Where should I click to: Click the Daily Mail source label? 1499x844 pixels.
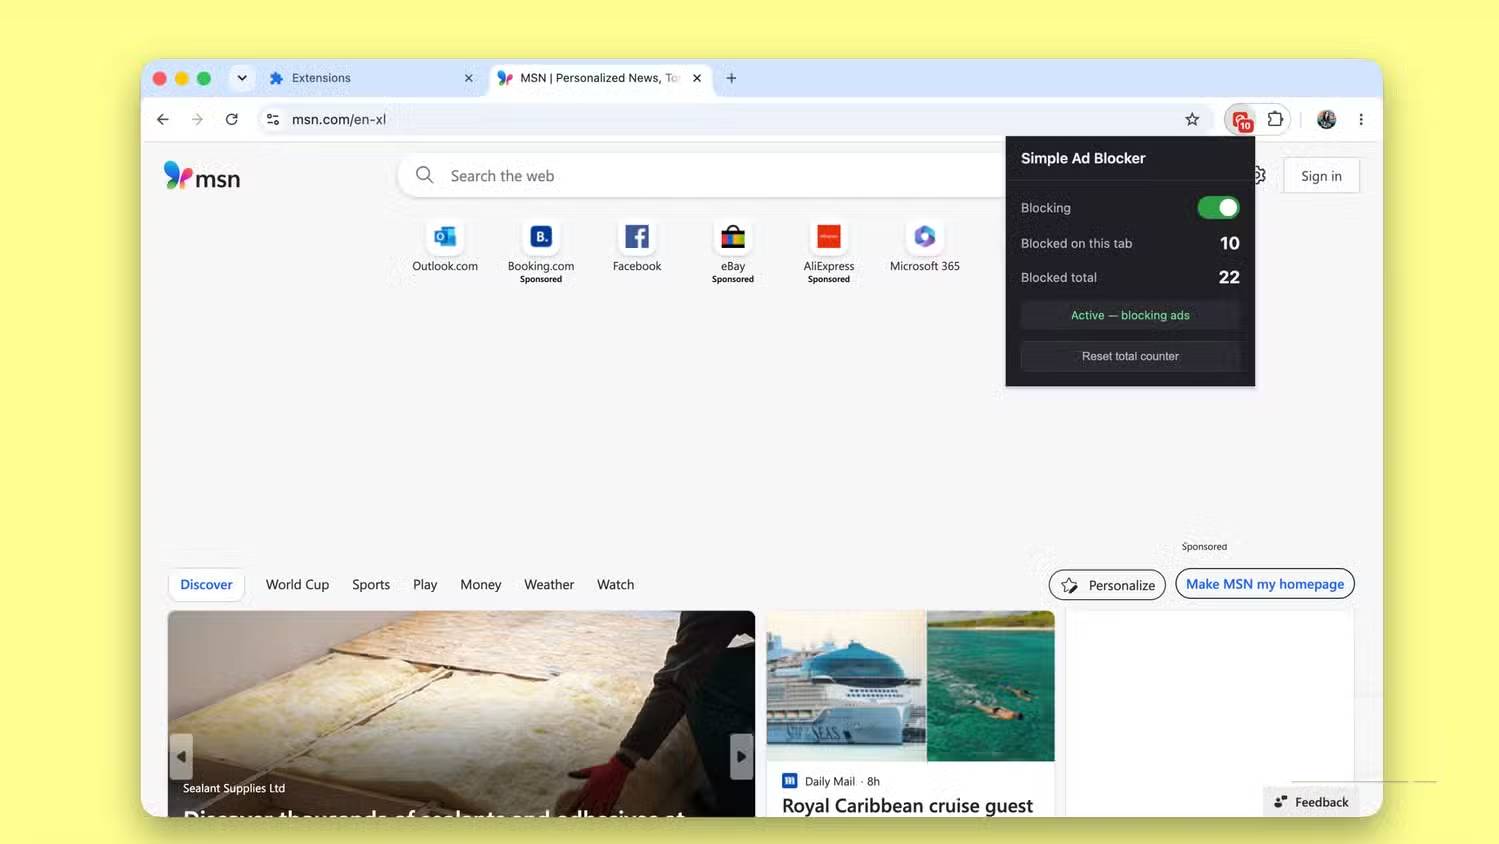coord(830,781)
